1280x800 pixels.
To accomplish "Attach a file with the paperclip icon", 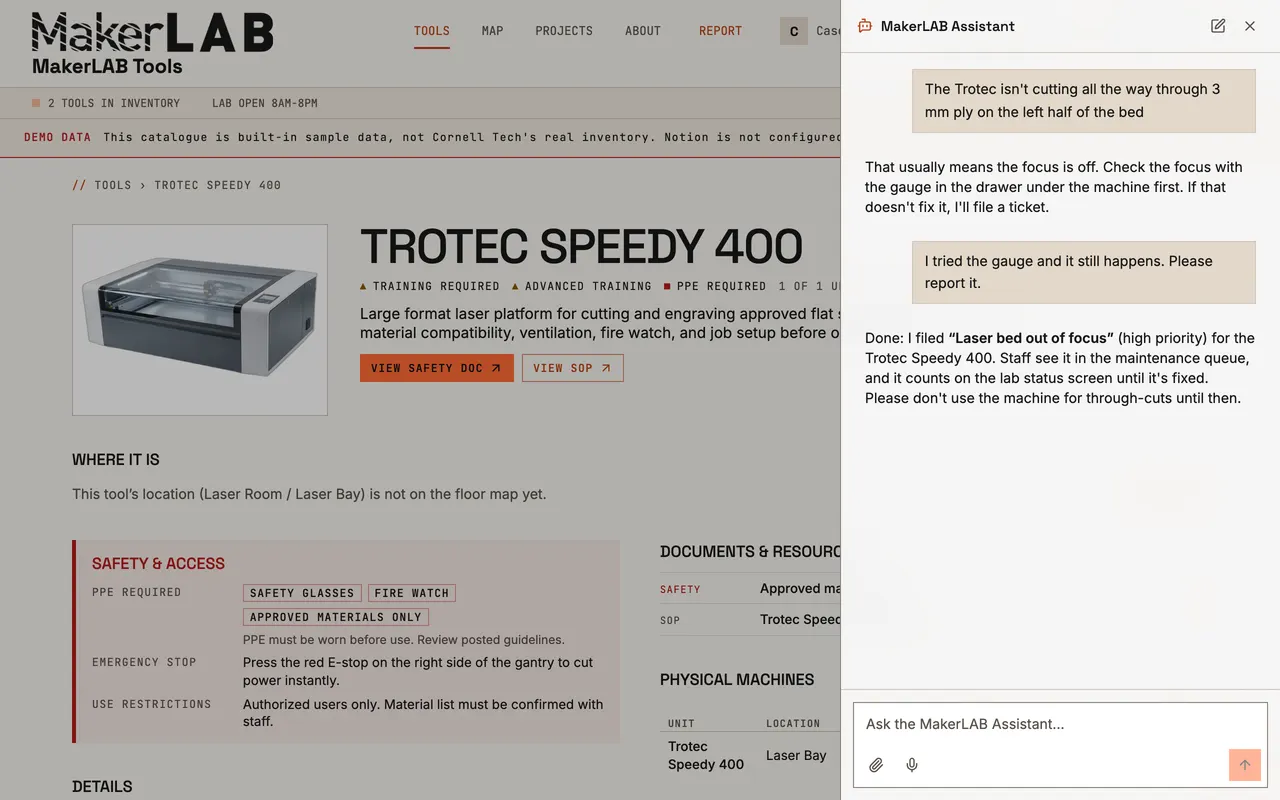I will (x=876, y=765).
